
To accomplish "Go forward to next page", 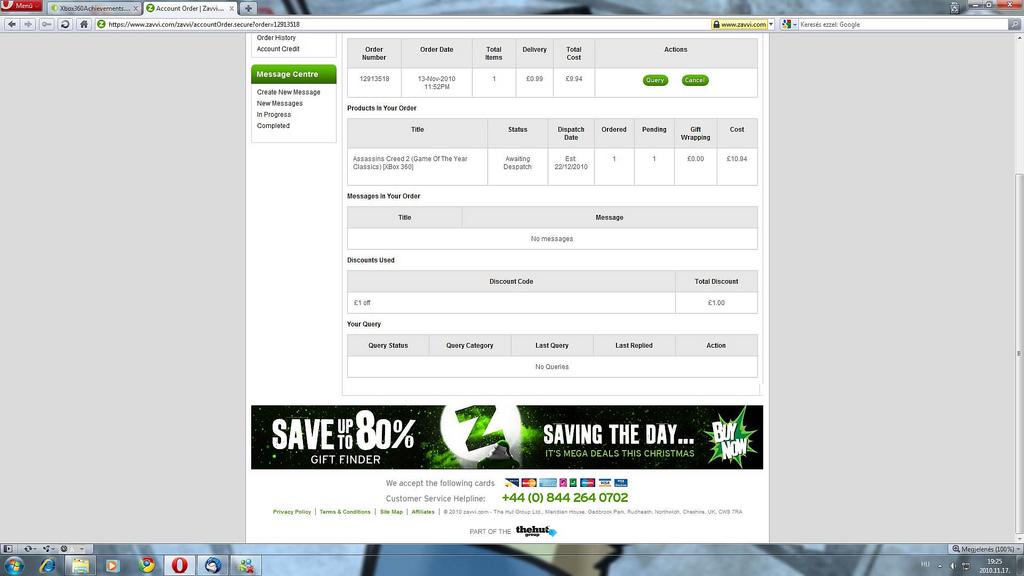I will (x=28, y=24).
